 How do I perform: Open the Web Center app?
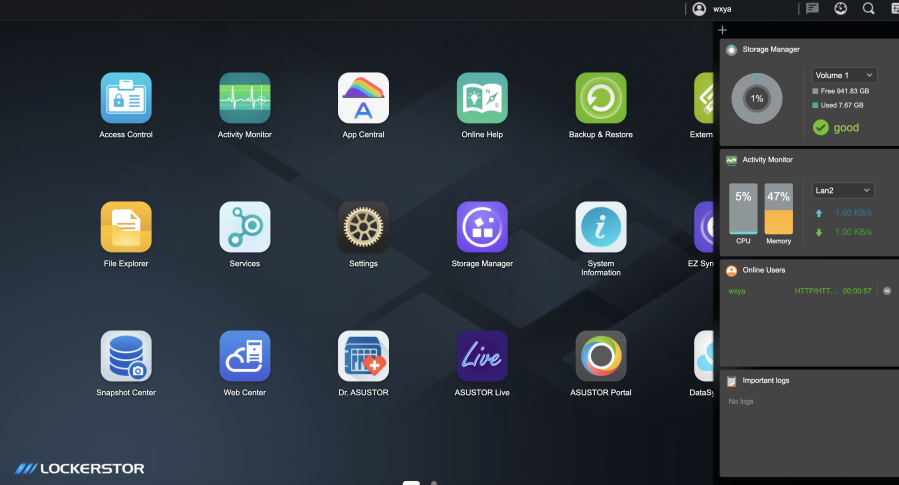tap(245, 356)
